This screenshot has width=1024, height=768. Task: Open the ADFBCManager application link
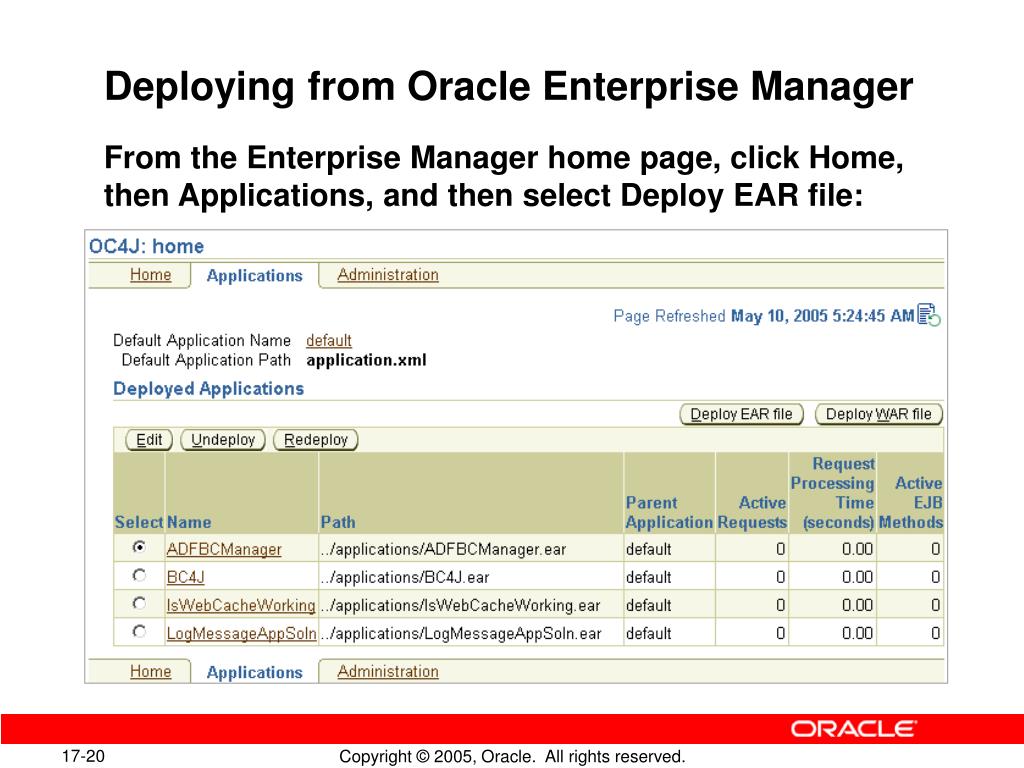pyautogui.click(x=224, y=549)
